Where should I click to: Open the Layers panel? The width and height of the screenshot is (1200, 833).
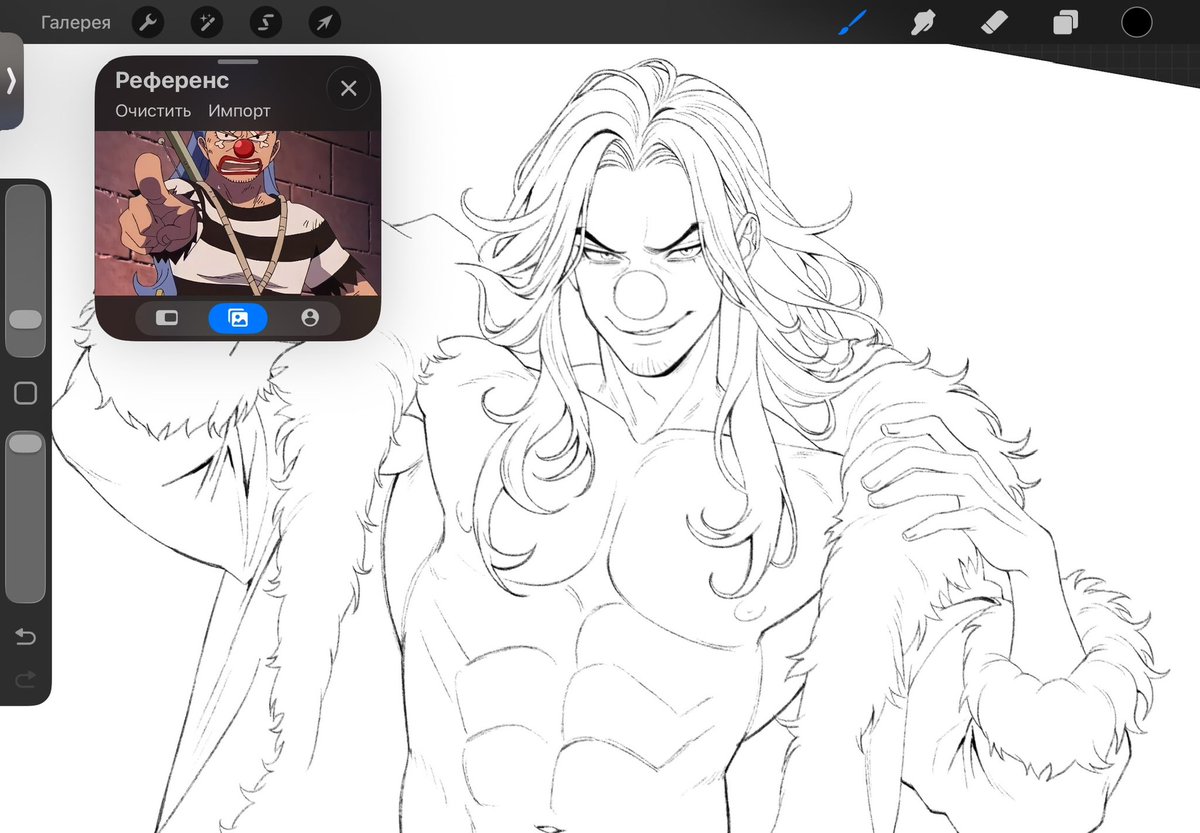[1066, 22]
